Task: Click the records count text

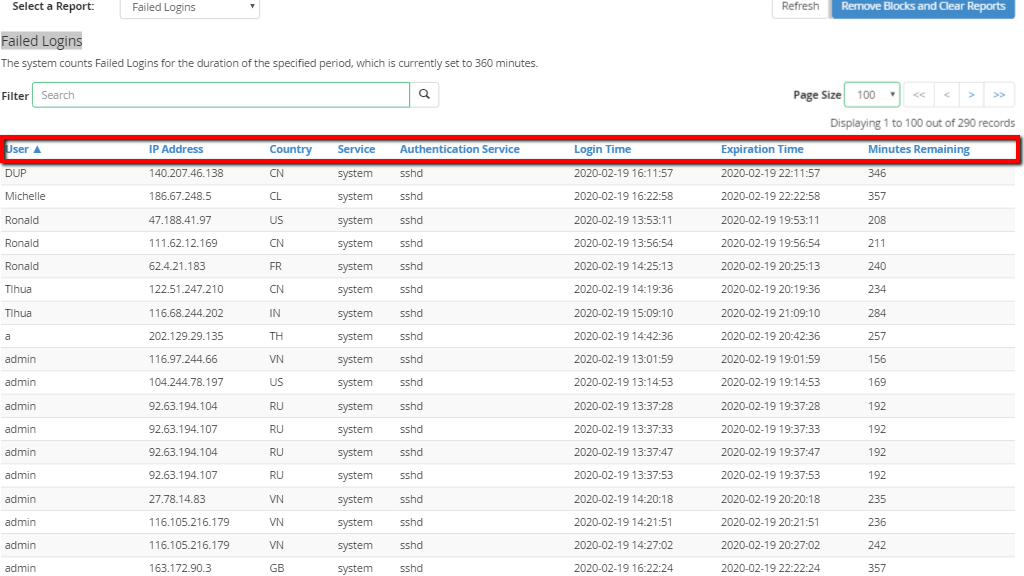Action: click(x=922, y=123)
